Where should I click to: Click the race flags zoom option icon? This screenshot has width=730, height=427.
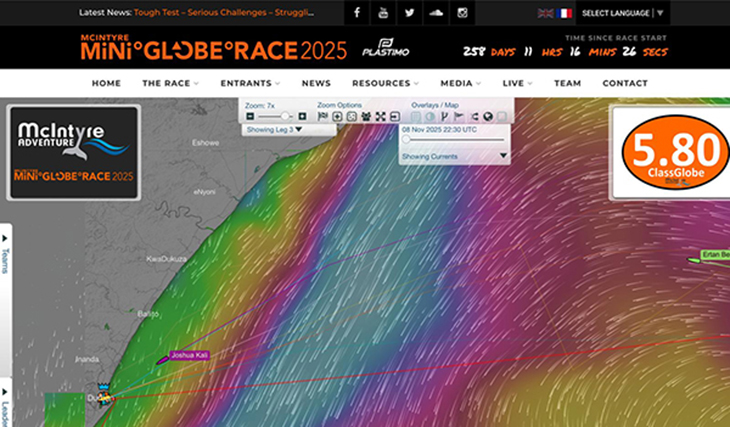(323, 117)
